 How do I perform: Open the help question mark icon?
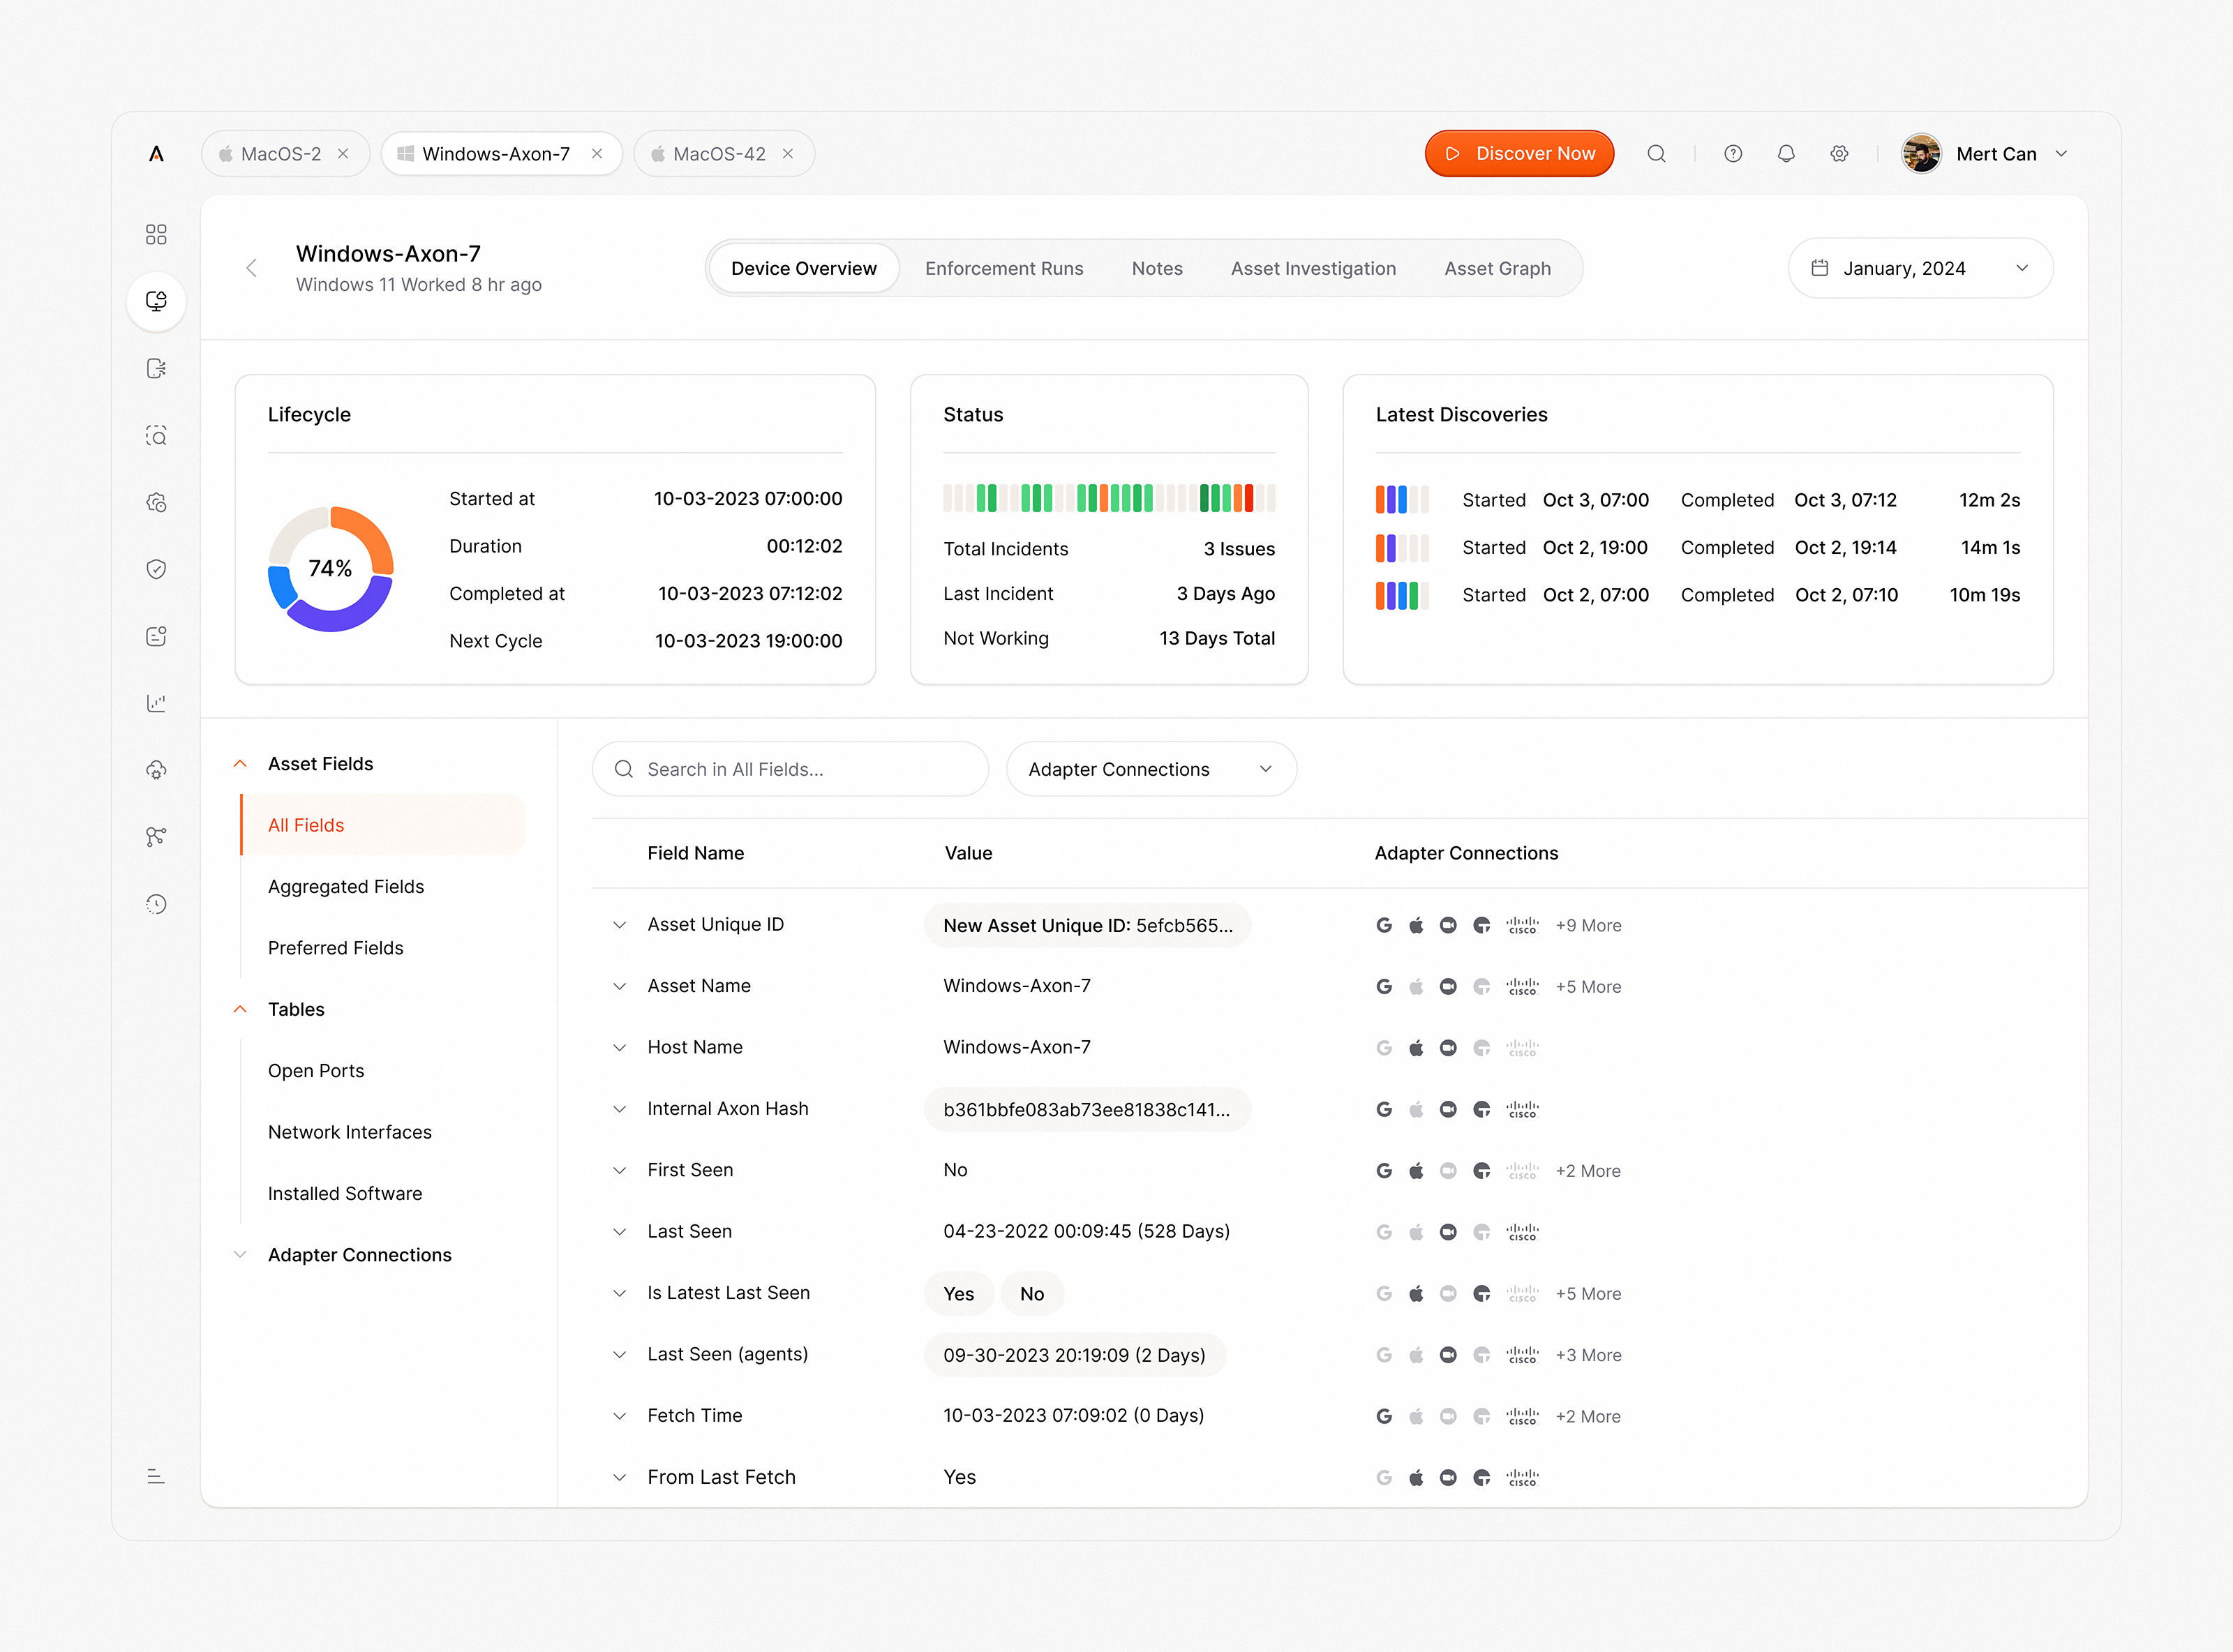1733,153
